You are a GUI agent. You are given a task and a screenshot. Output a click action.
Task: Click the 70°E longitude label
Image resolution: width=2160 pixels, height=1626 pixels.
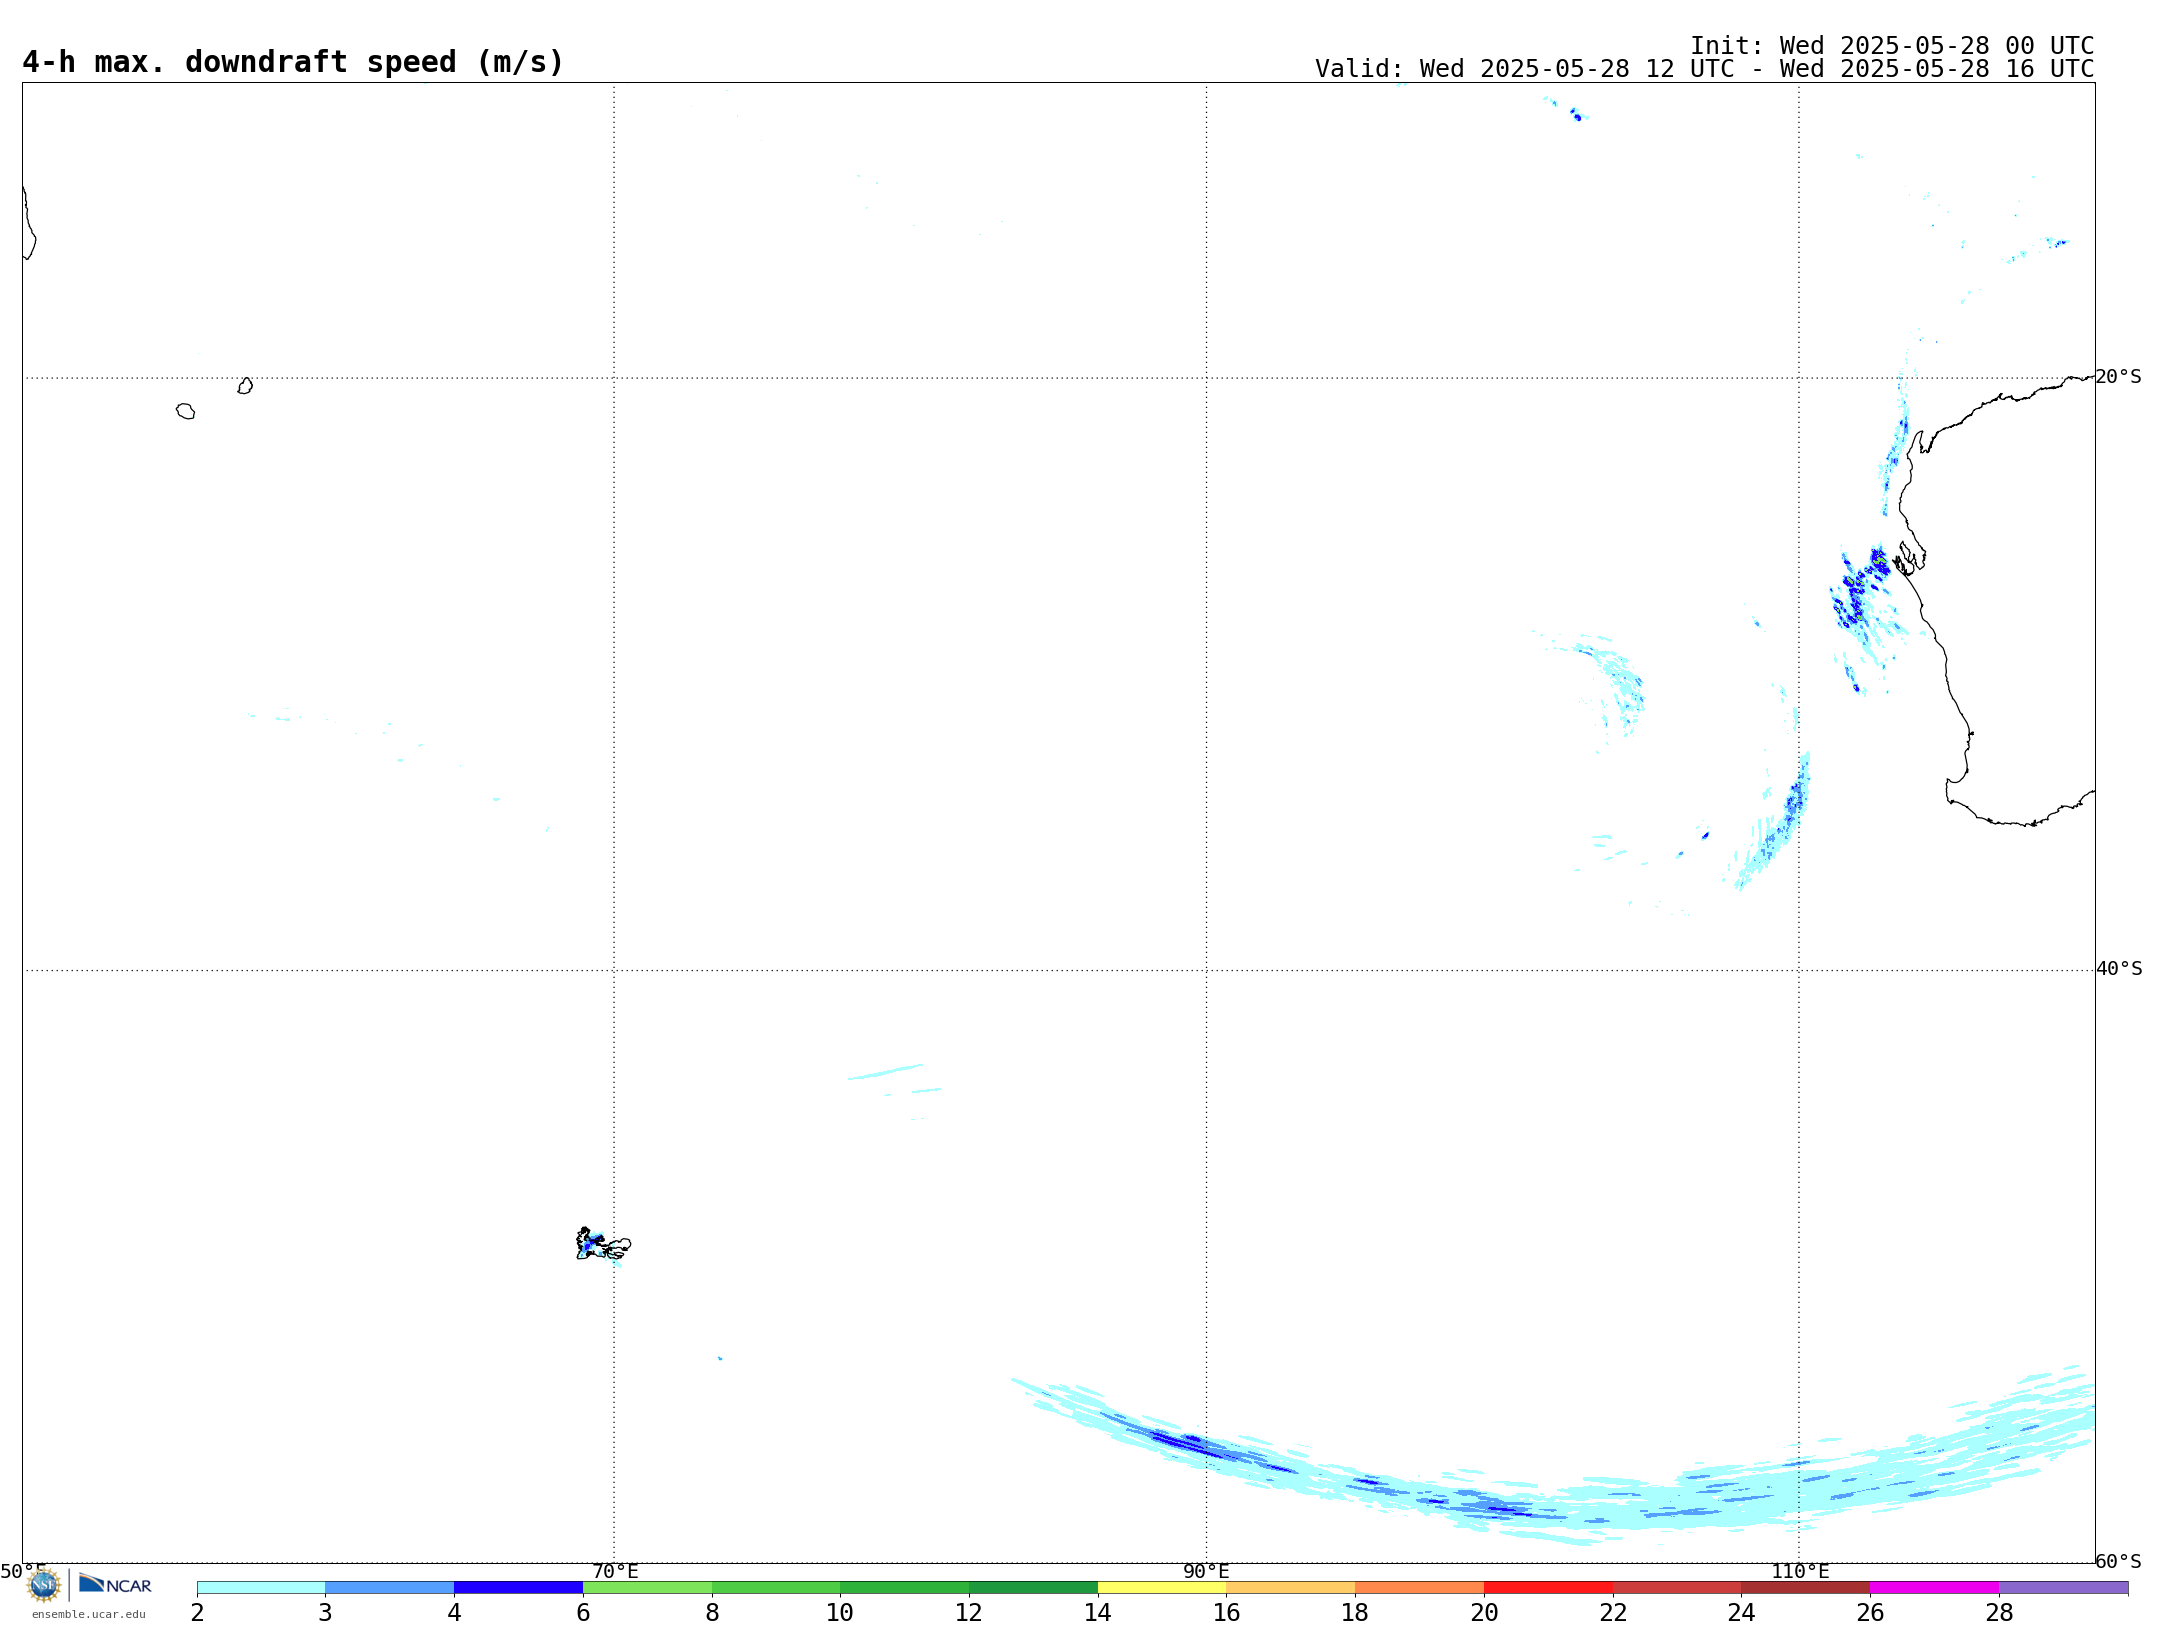(615, 1572)
